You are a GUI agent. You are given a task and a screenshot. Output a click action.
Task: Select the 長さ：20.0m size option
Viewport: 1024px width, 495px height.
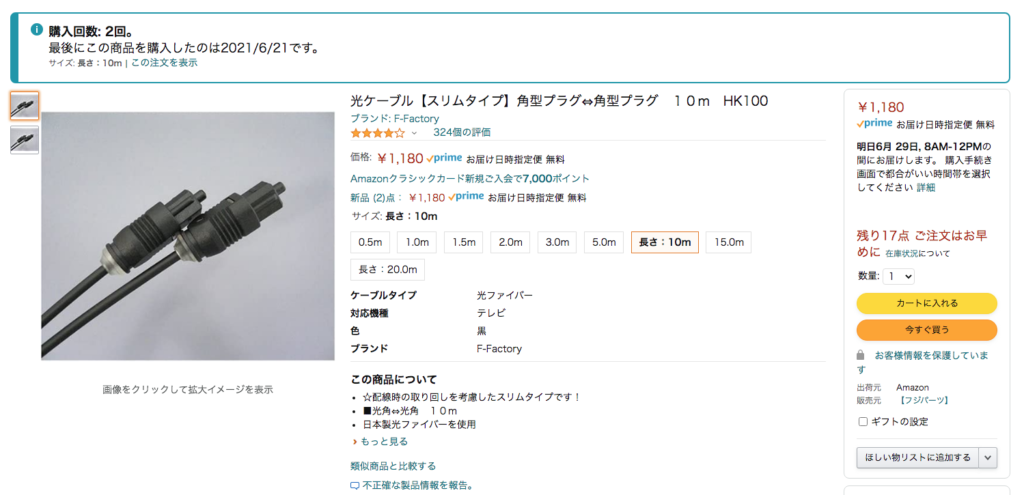(x=388, y=270)
